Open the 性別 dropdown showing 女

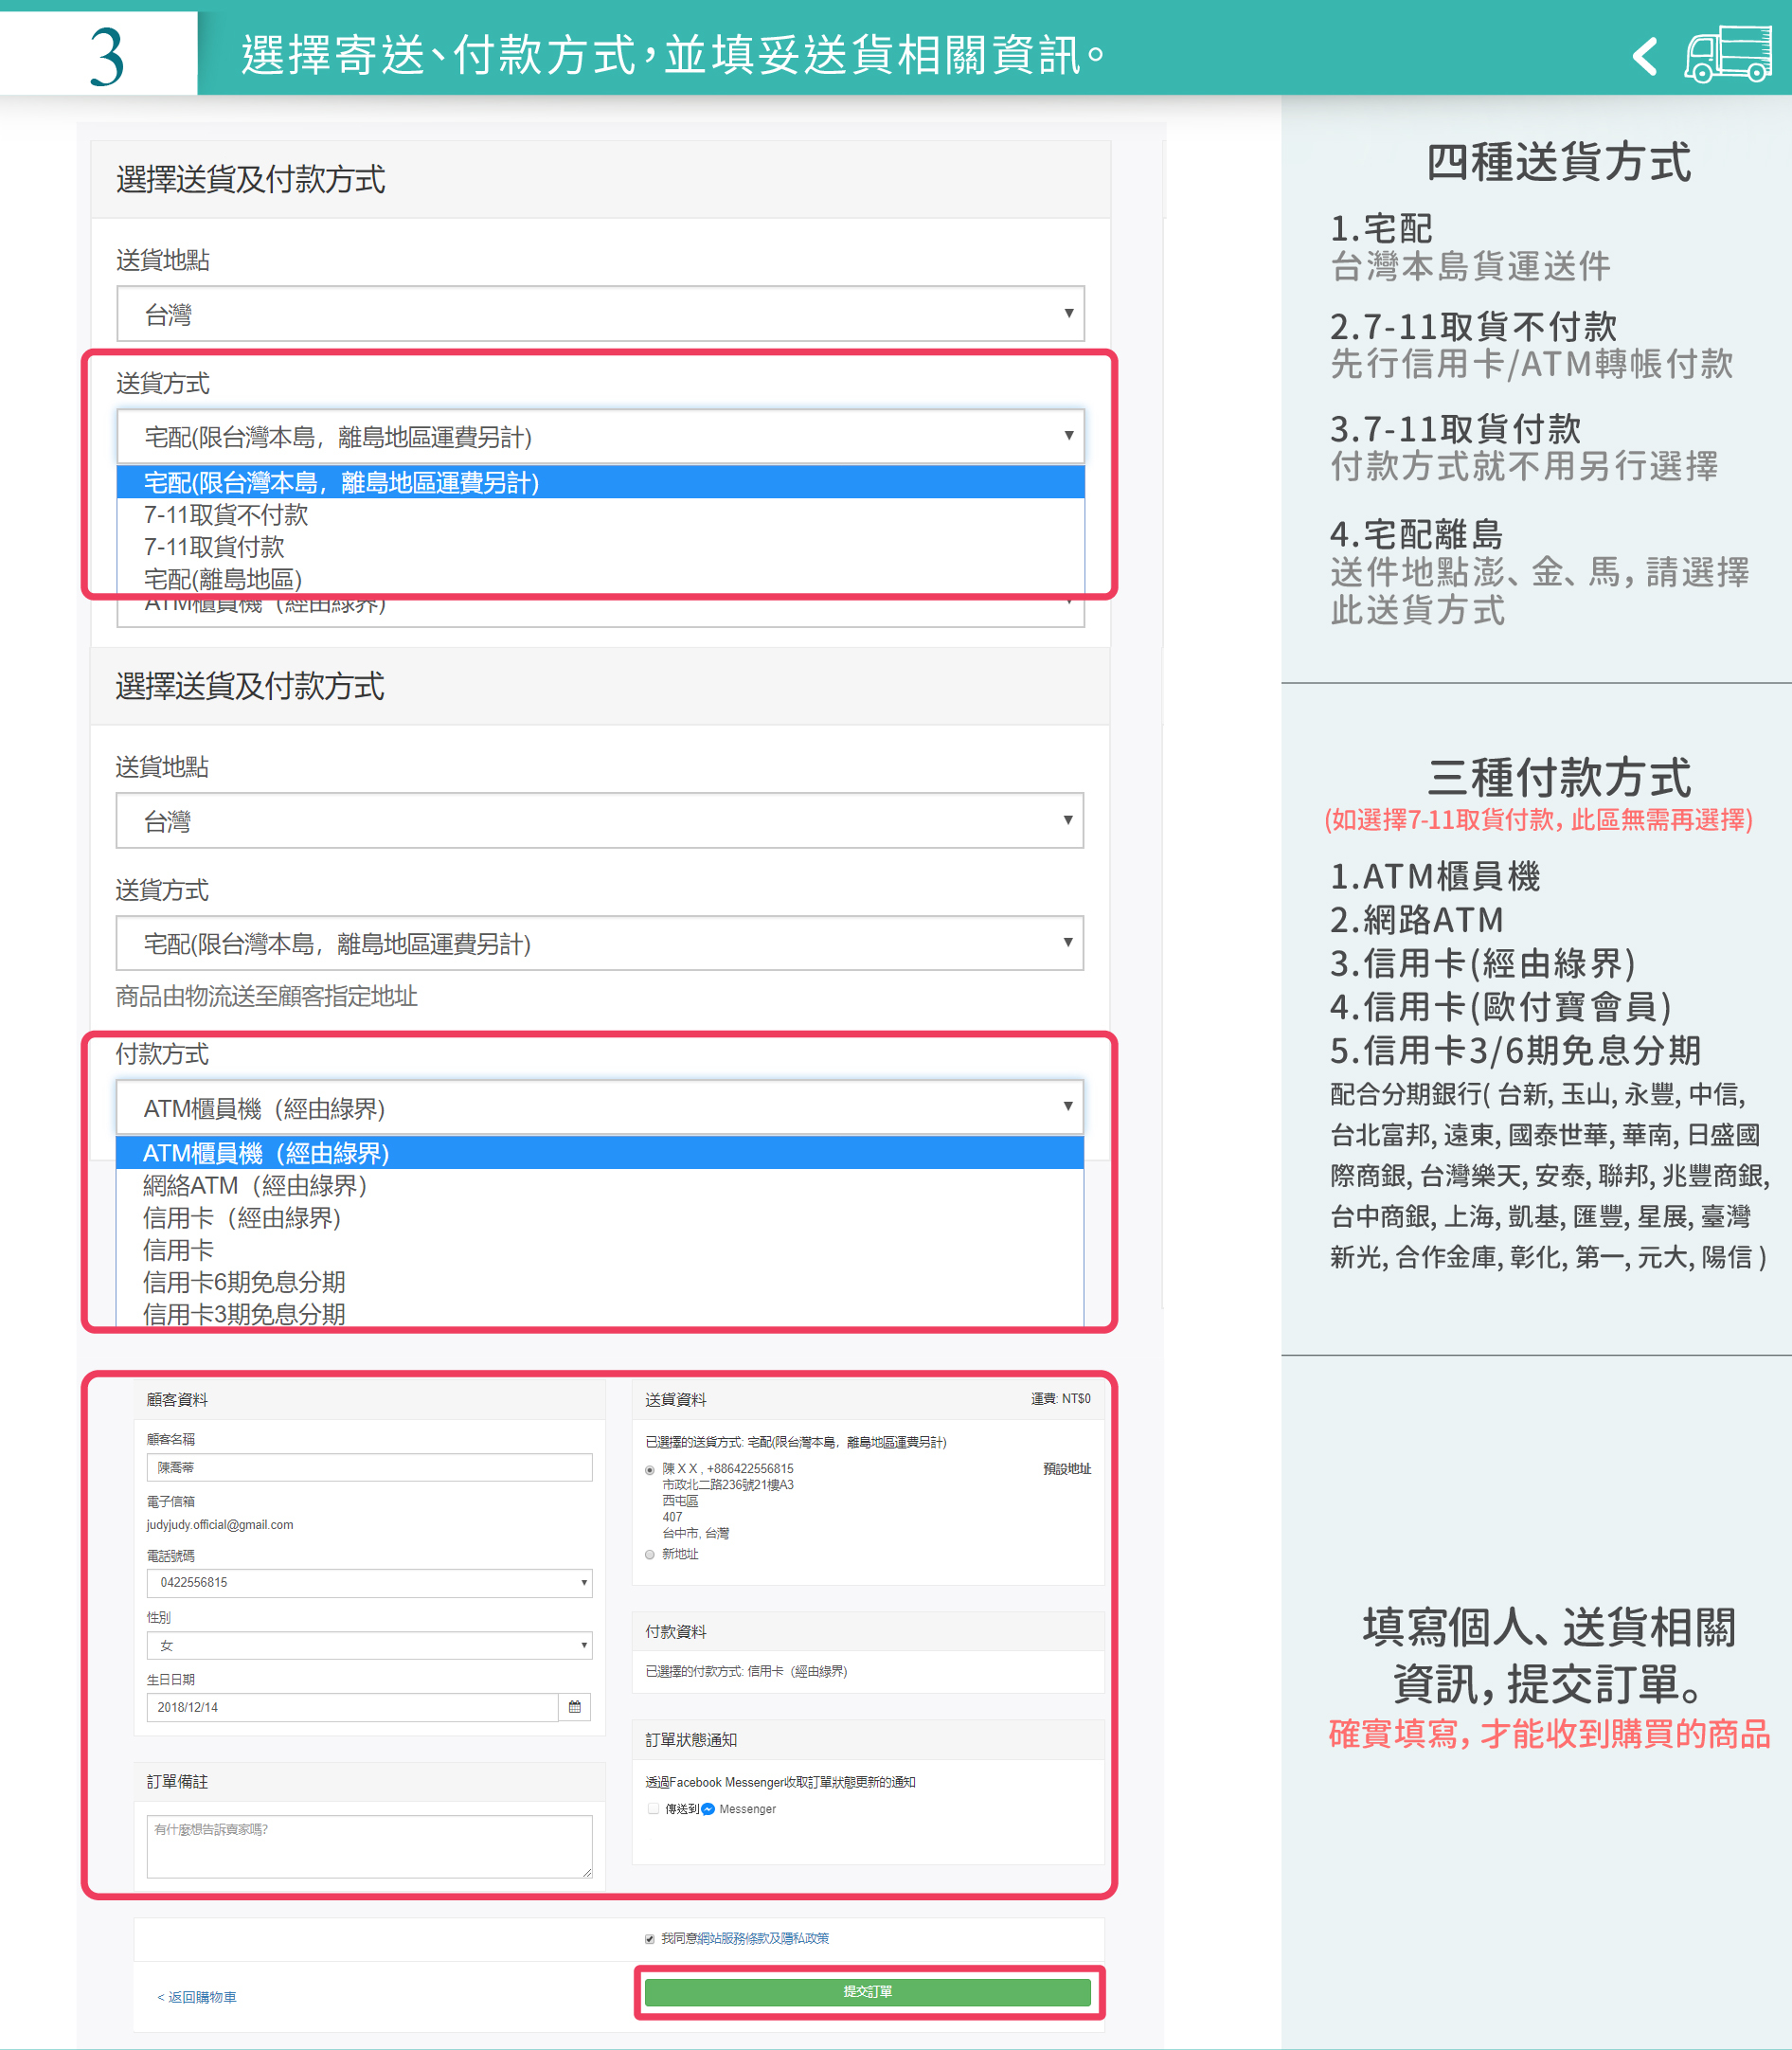point(369,1645)
